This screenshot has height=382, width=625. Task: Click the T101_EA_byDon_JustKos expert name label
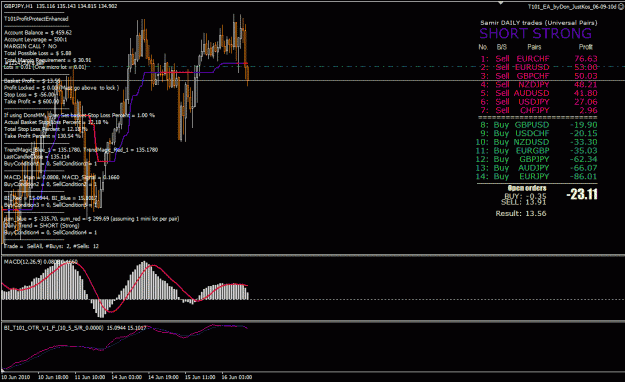[x=572, y=7]
